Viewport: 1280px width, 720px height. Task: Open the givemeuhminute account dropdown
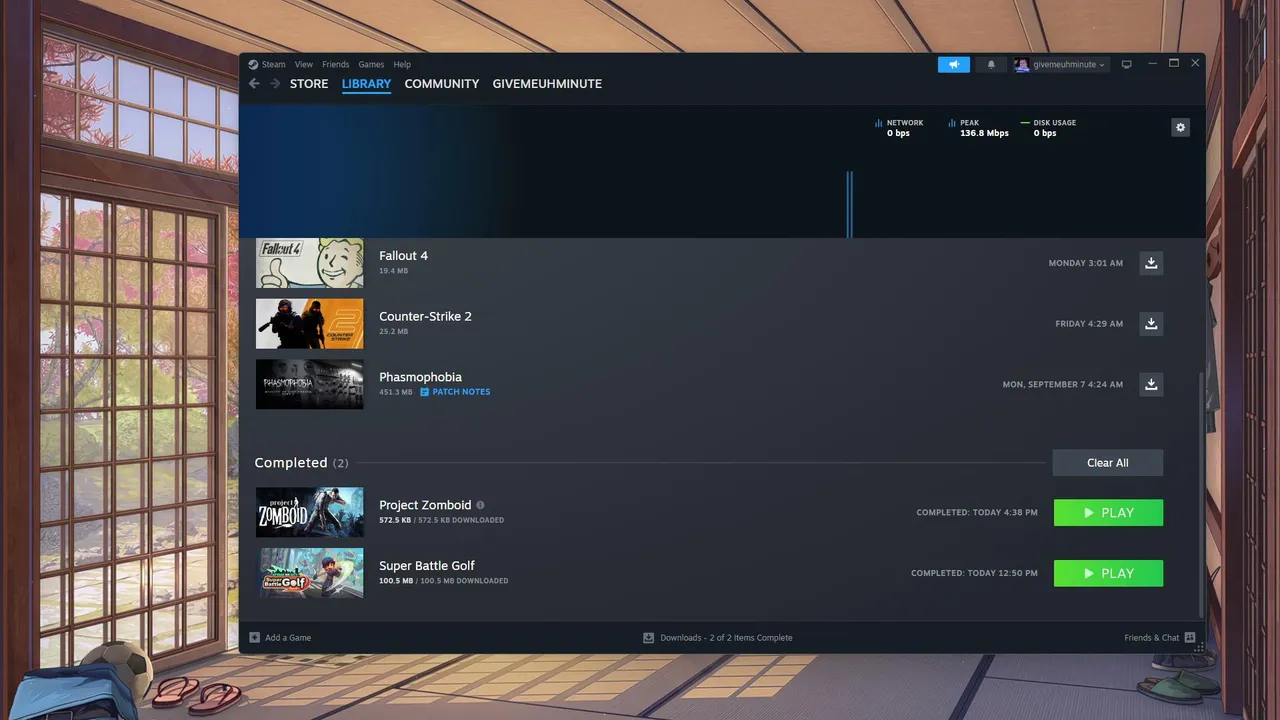pos(1061,64)
